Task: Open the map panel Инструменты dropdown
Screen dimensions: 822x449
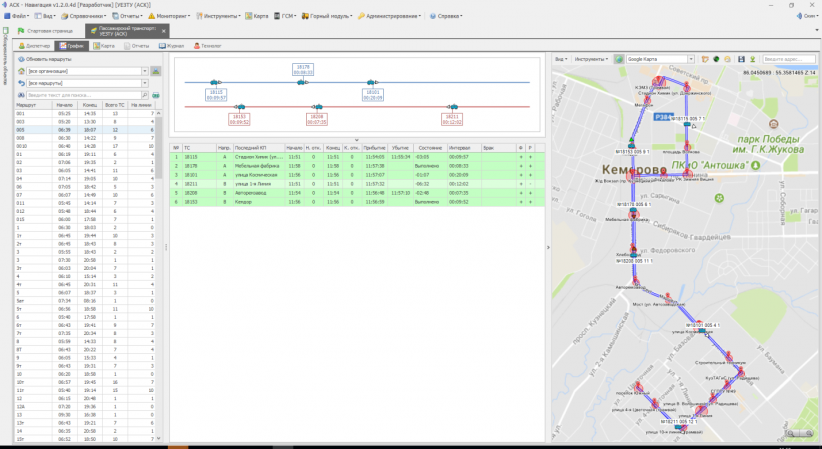Action: coord(591,59)
